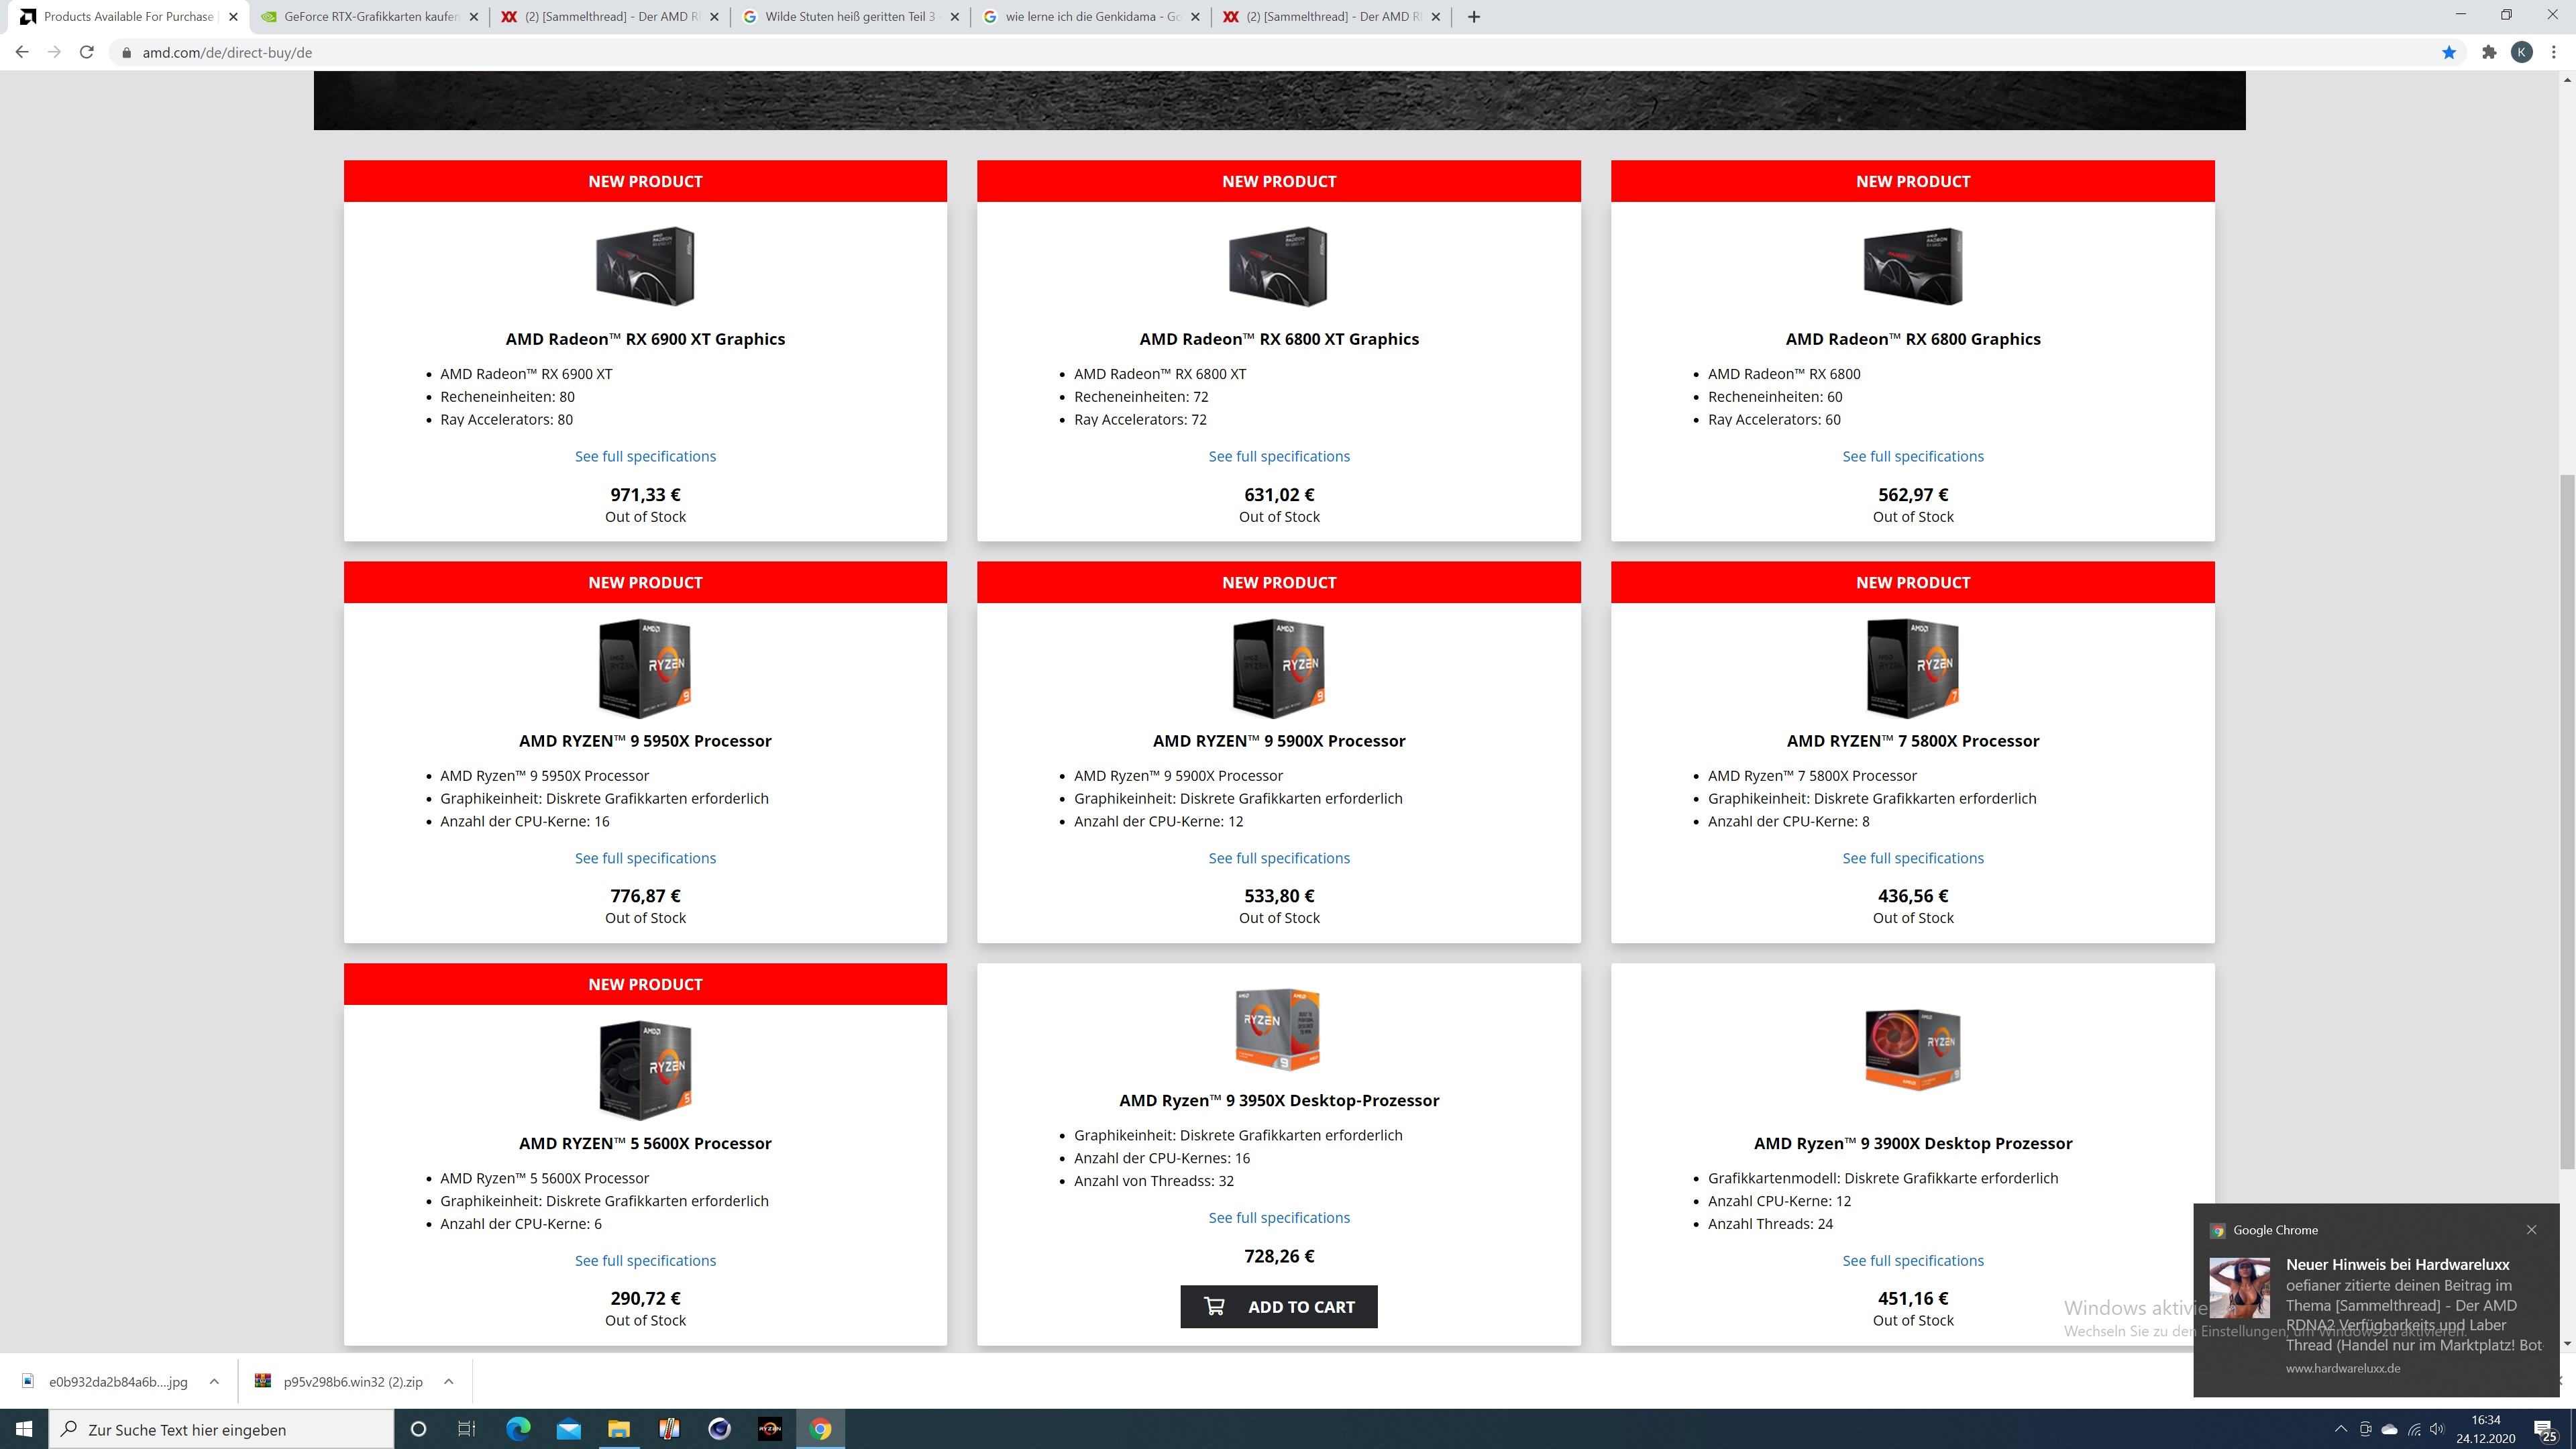
Task: Open the Chrome extensions puzzle icon
Action: click(x=2489, y=52)
